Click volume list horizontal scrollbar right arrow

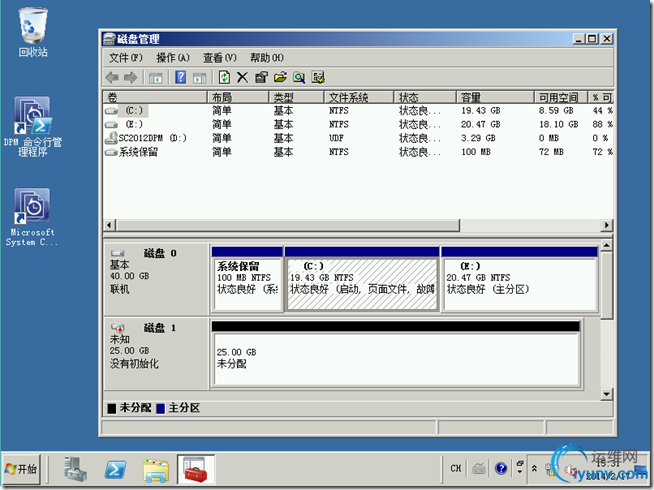(x=606, y=225)
